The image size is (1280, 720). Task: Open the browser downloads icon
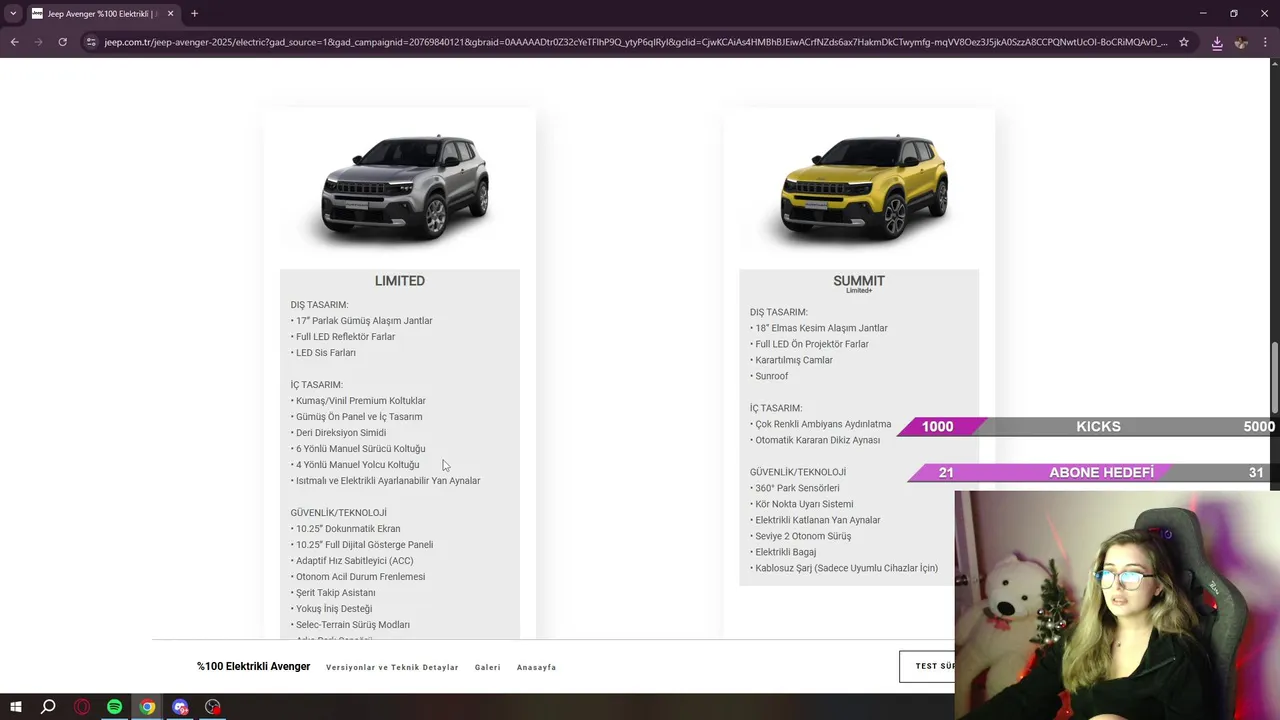[x=1217, y=42]
